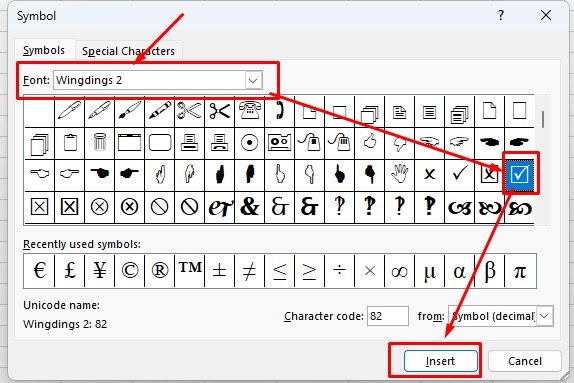Select the bold circled X symbol

[x=129, y=207]
